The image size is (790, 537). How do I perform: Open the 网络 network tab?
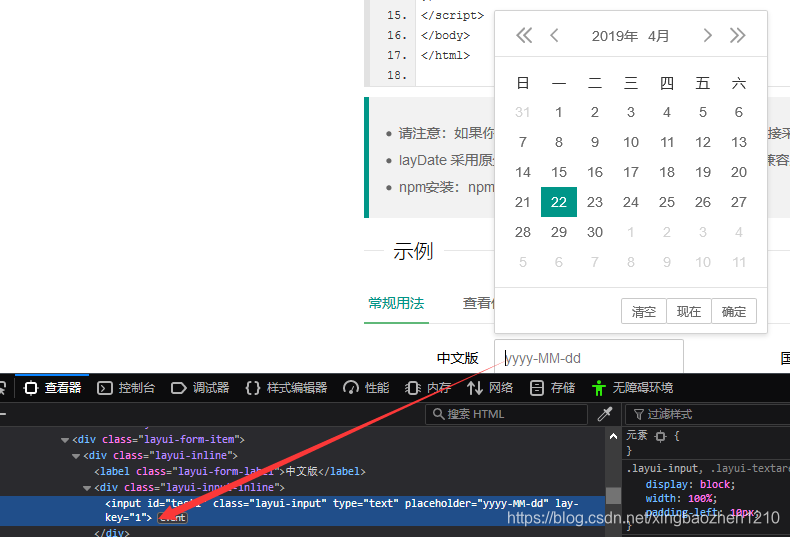pos(490,388)
